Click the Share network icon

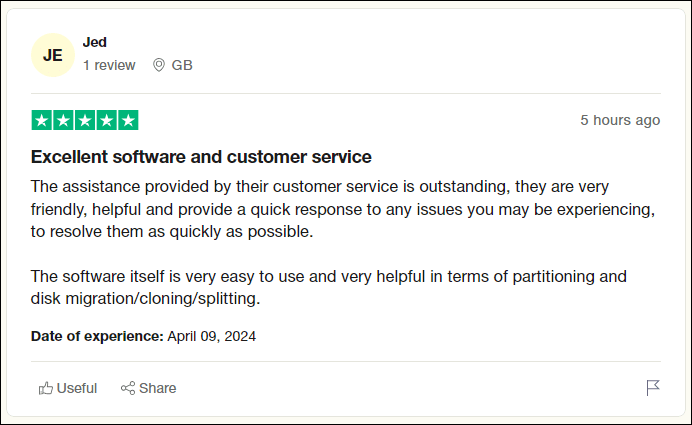[x=128, y=388]
